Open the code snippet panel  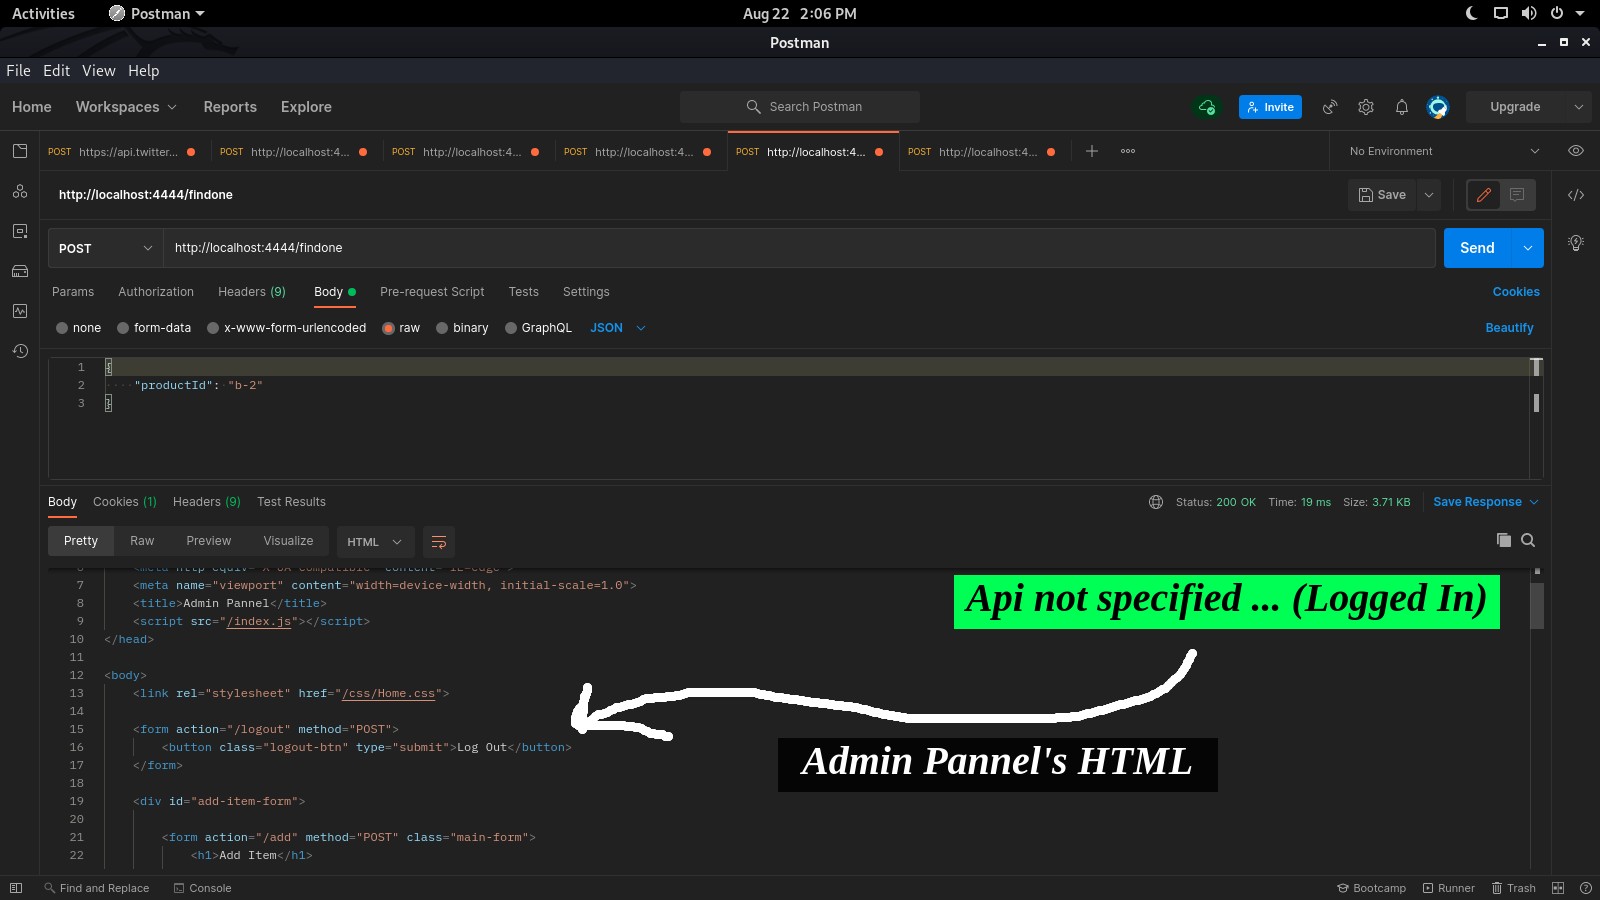point(1578,194)
